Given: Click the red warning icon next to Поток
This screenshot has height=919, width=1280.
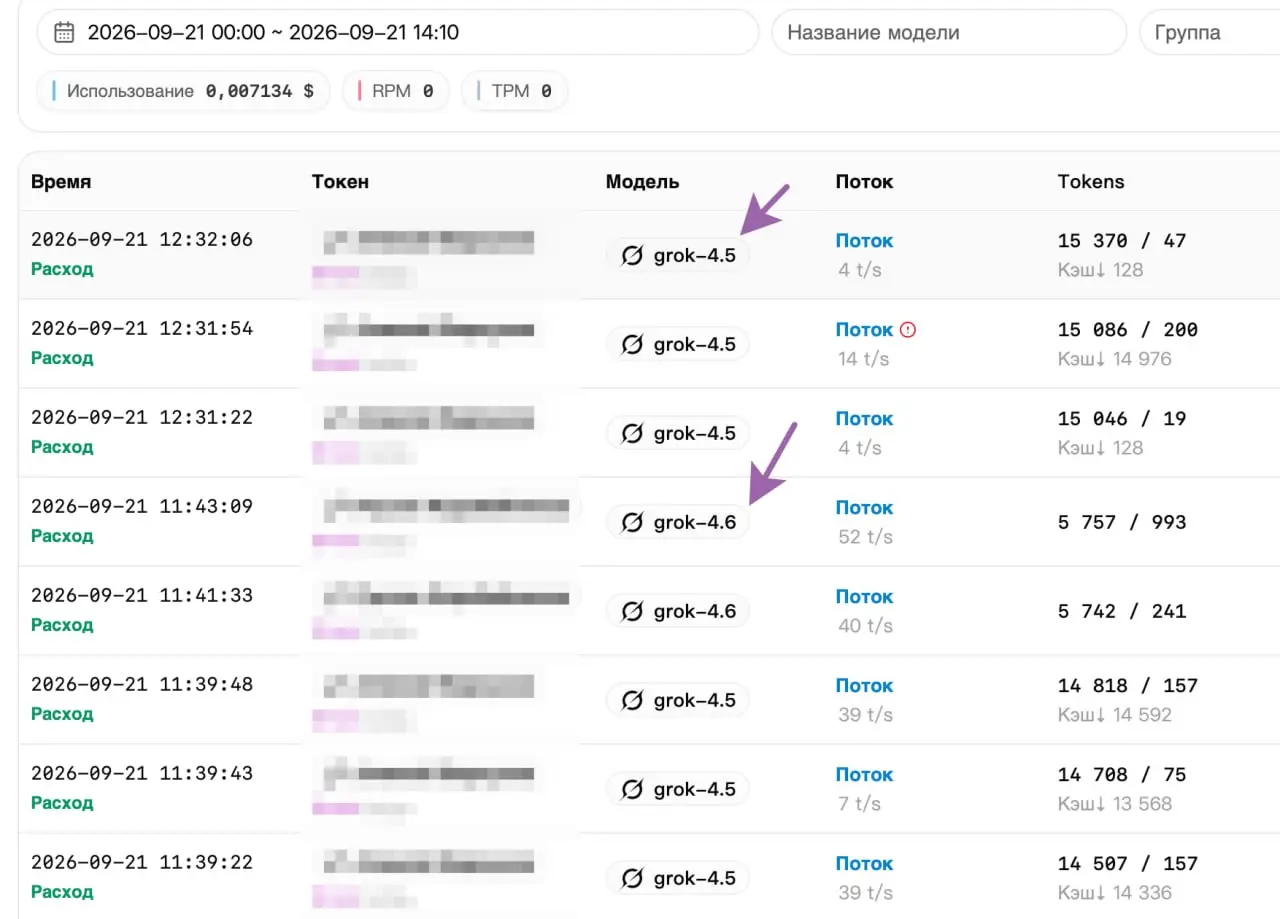Looking at the screenshot, I should [908, 329].
